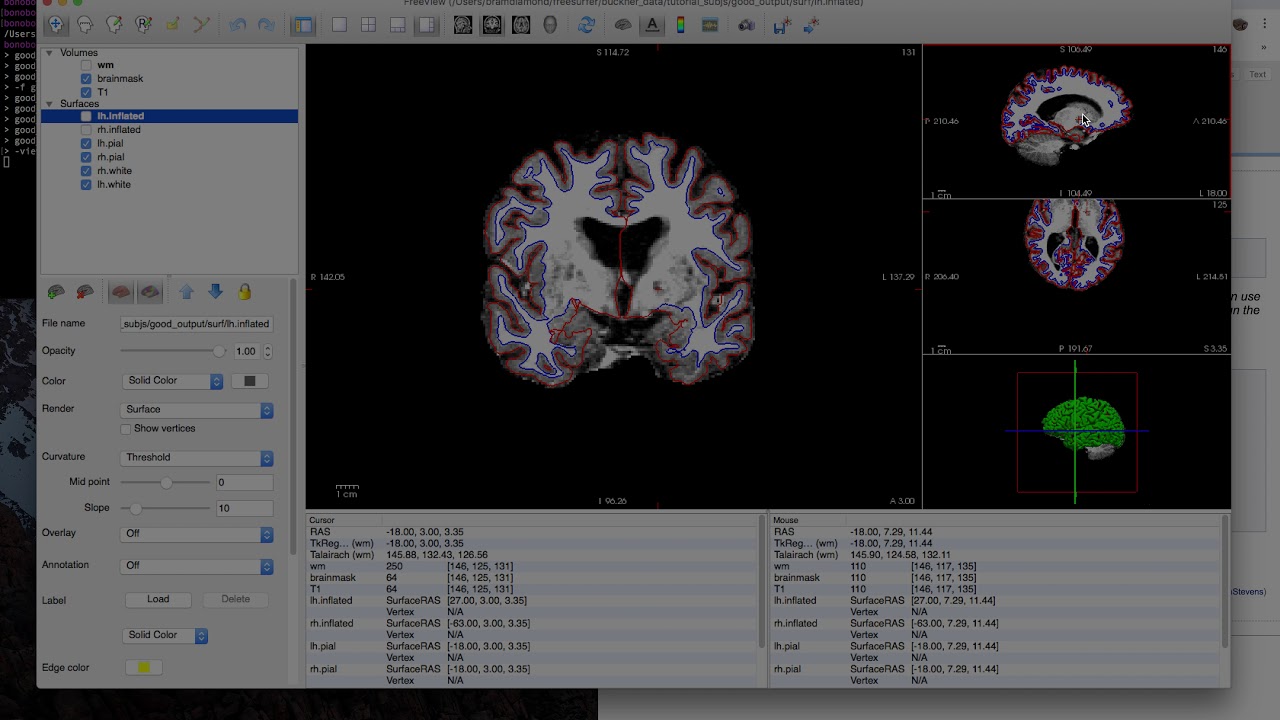Select the lh.pial row in the layer tree
The height and width of the screenshot is (720, 1280).
click(169, 144)
